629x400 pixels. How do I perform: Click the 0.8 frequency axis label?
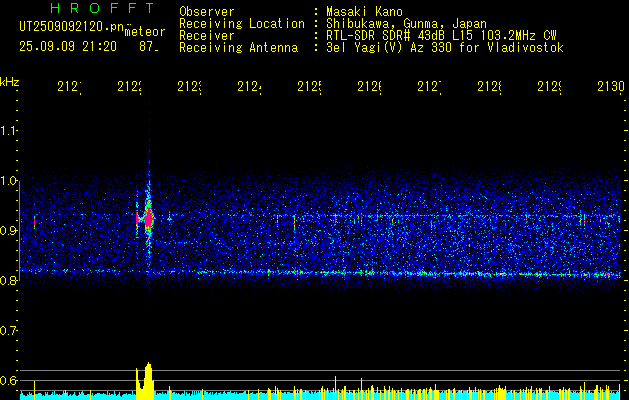point(8,280)
